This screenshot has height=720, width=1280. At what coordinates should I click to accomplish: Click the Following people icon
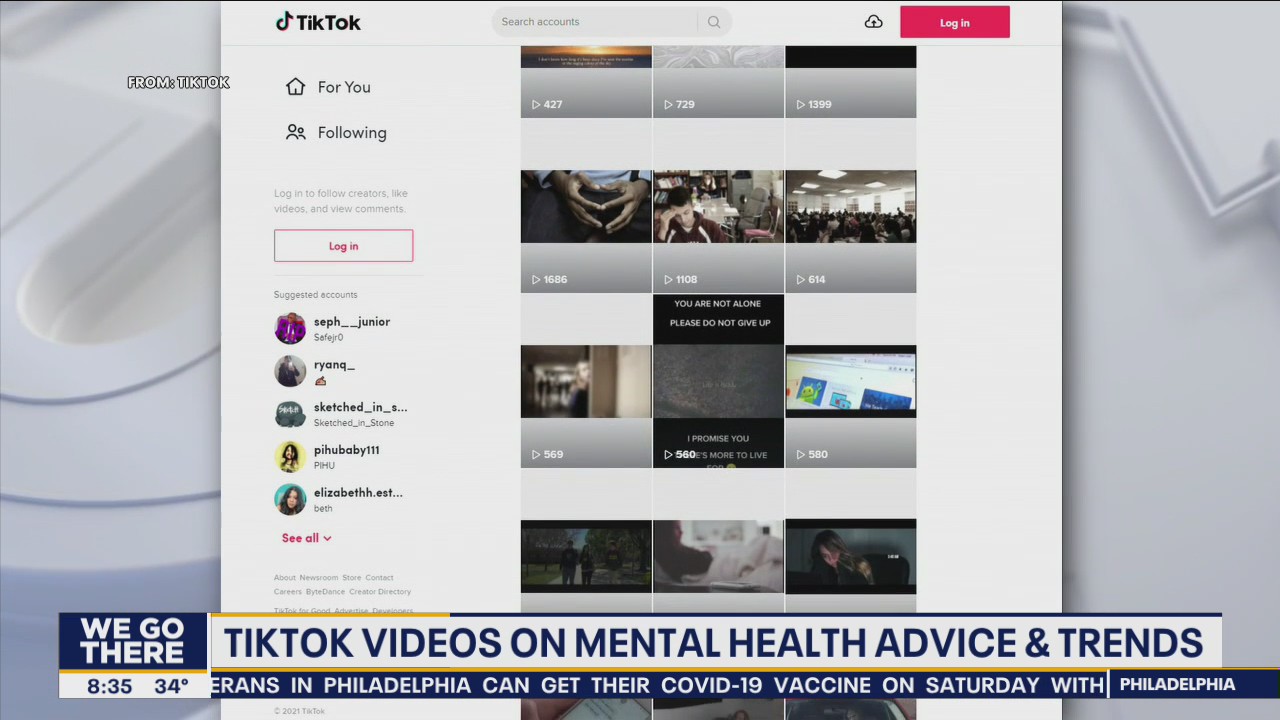[295, 131]
